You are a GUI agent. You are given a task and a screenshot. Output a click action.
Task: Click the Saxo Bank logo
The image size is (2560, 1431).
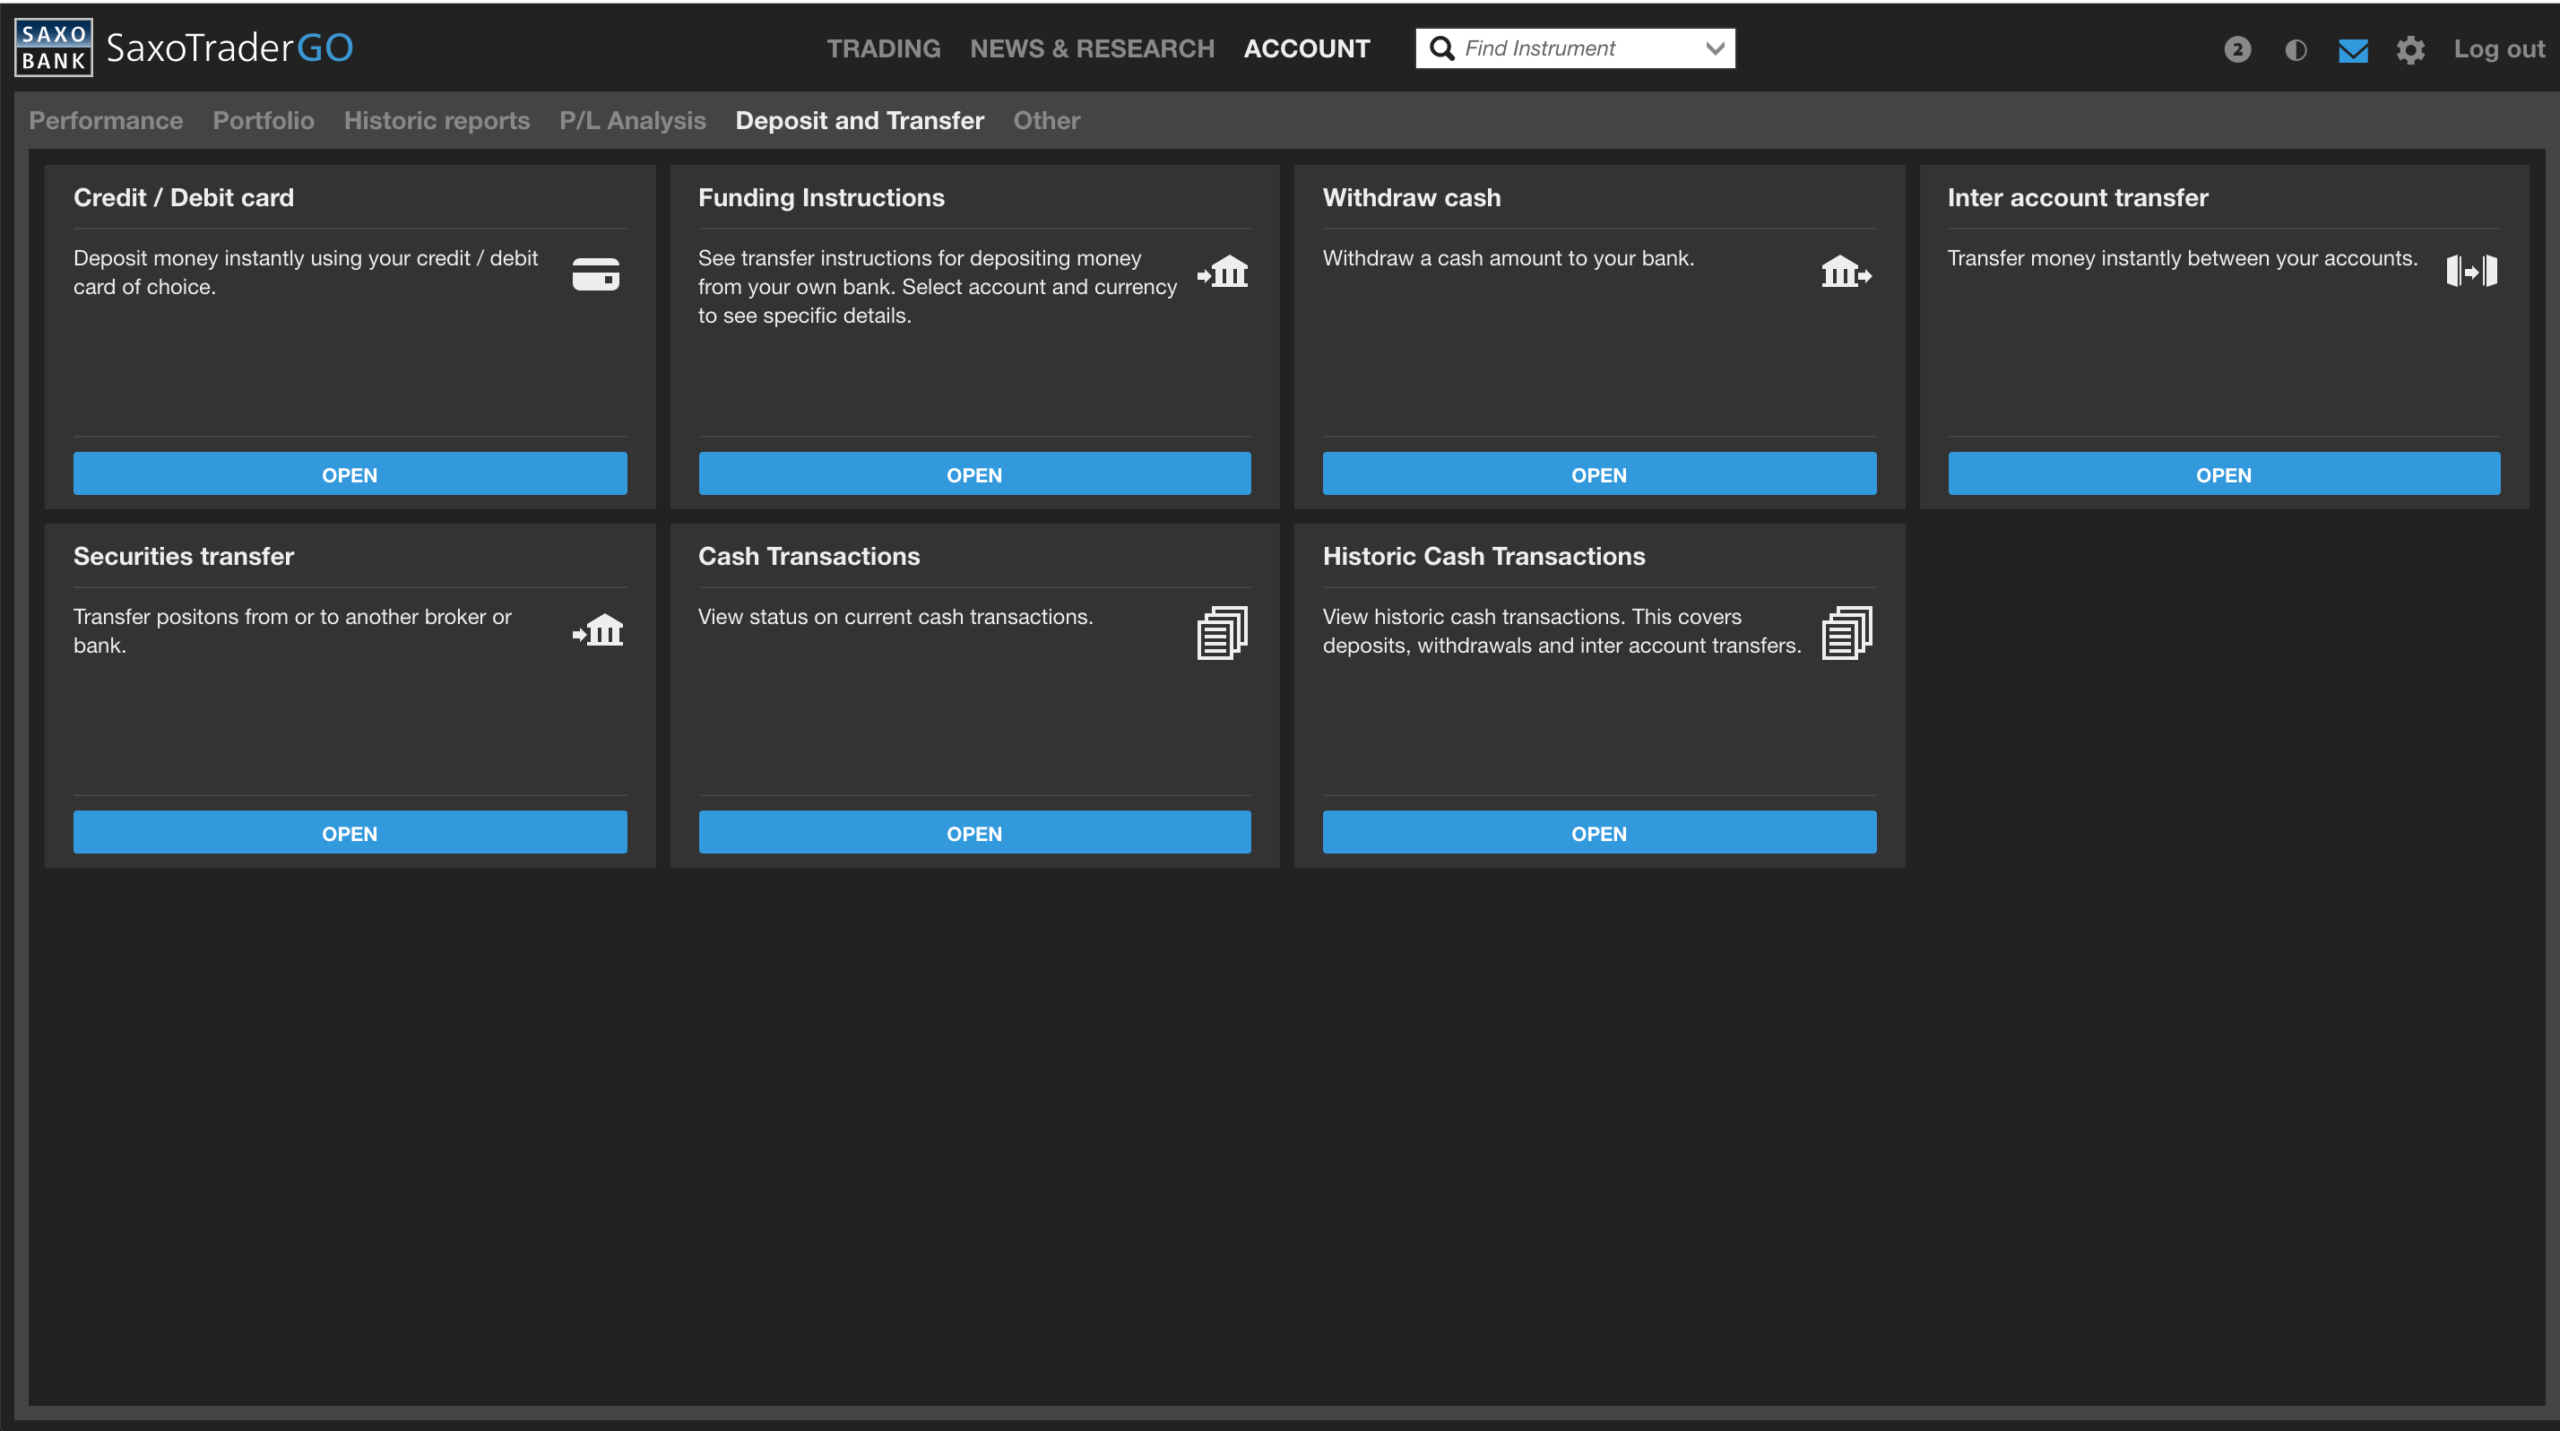click(54, 47)
